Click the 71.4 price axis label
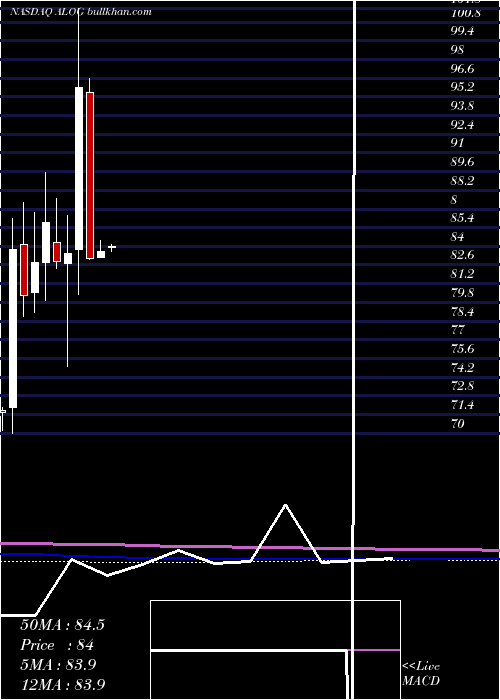The width and height of the screenshot is (500, 700). pos(462,405)
